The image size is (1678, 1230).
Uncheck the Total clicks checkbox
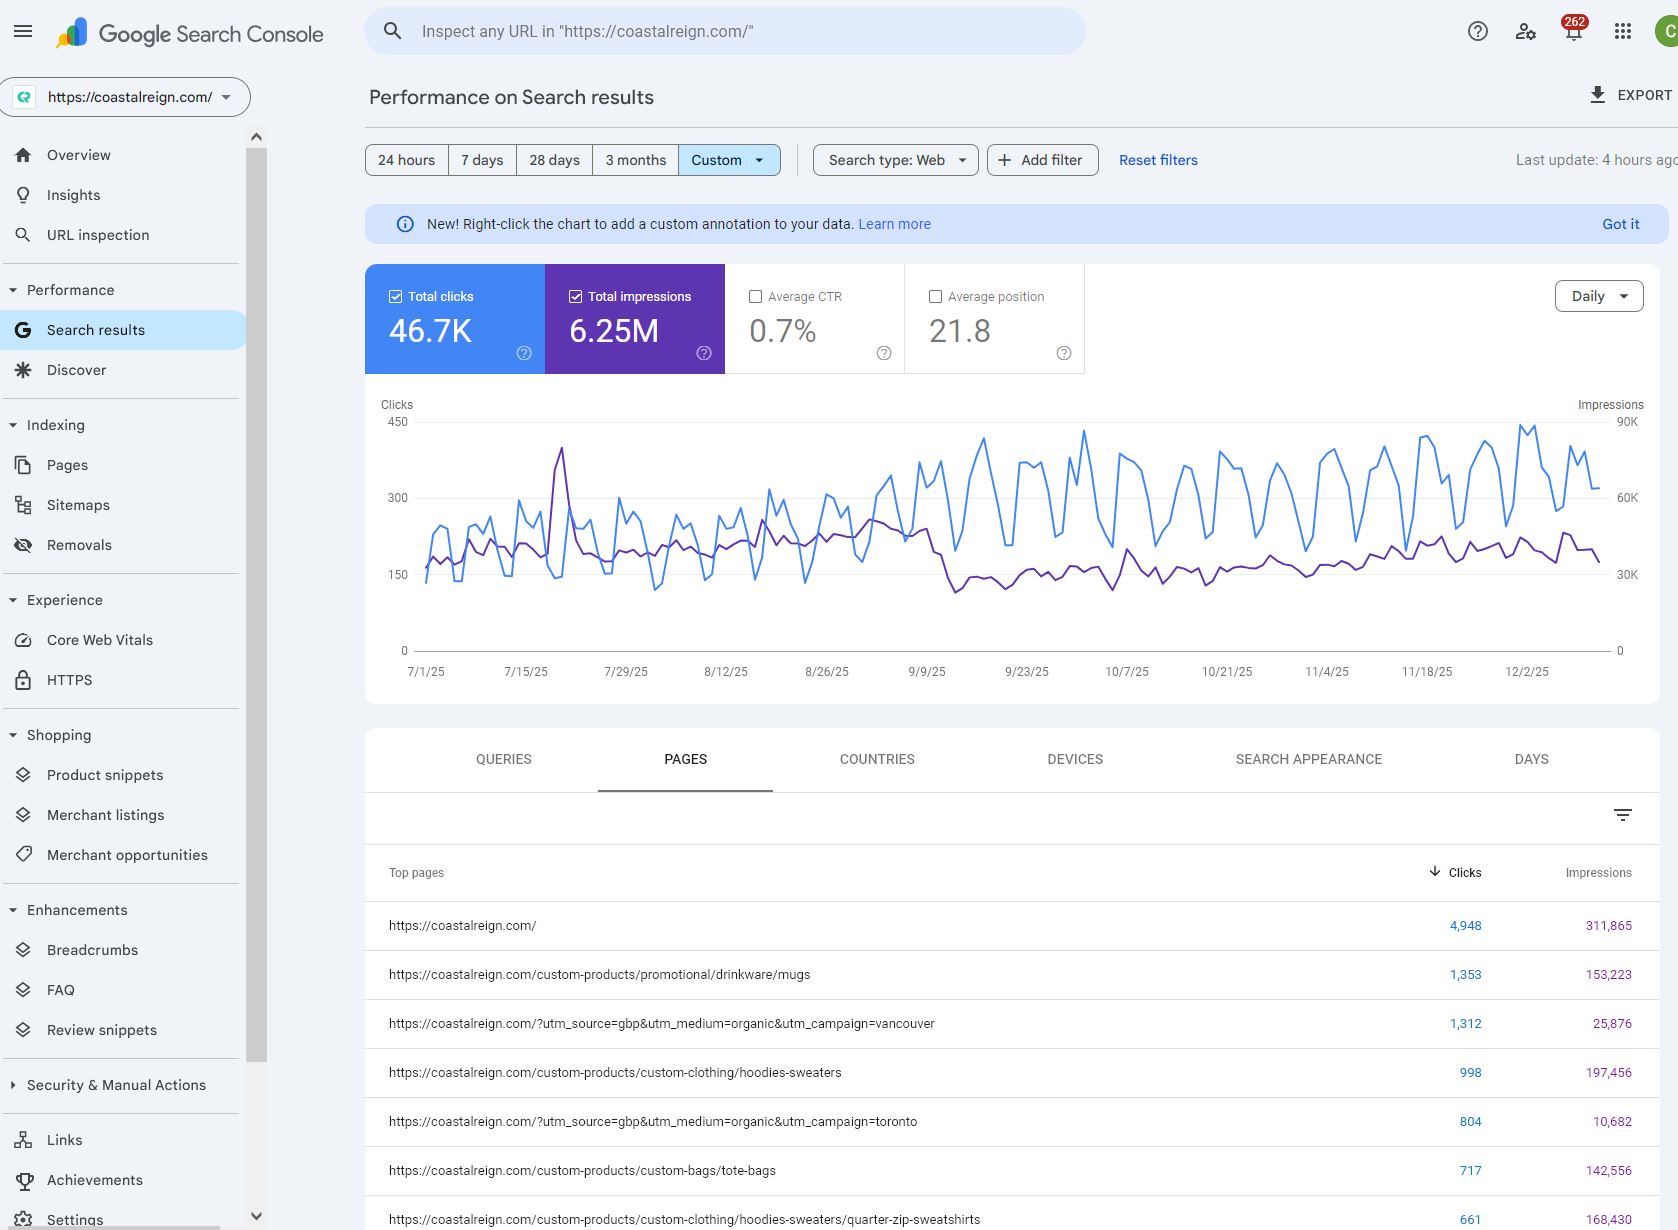click(x=396, y=297)
